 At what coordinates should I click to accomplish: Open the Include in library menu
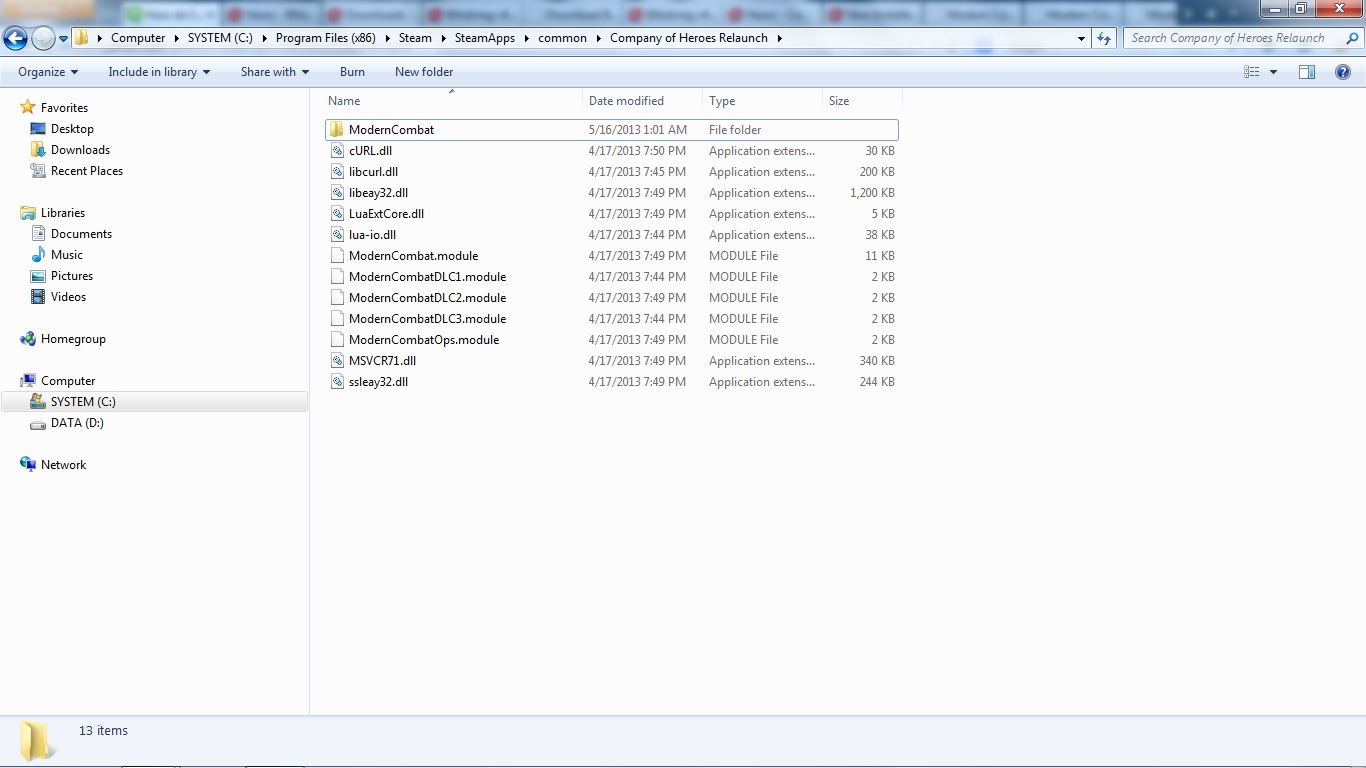click(159, 72)
